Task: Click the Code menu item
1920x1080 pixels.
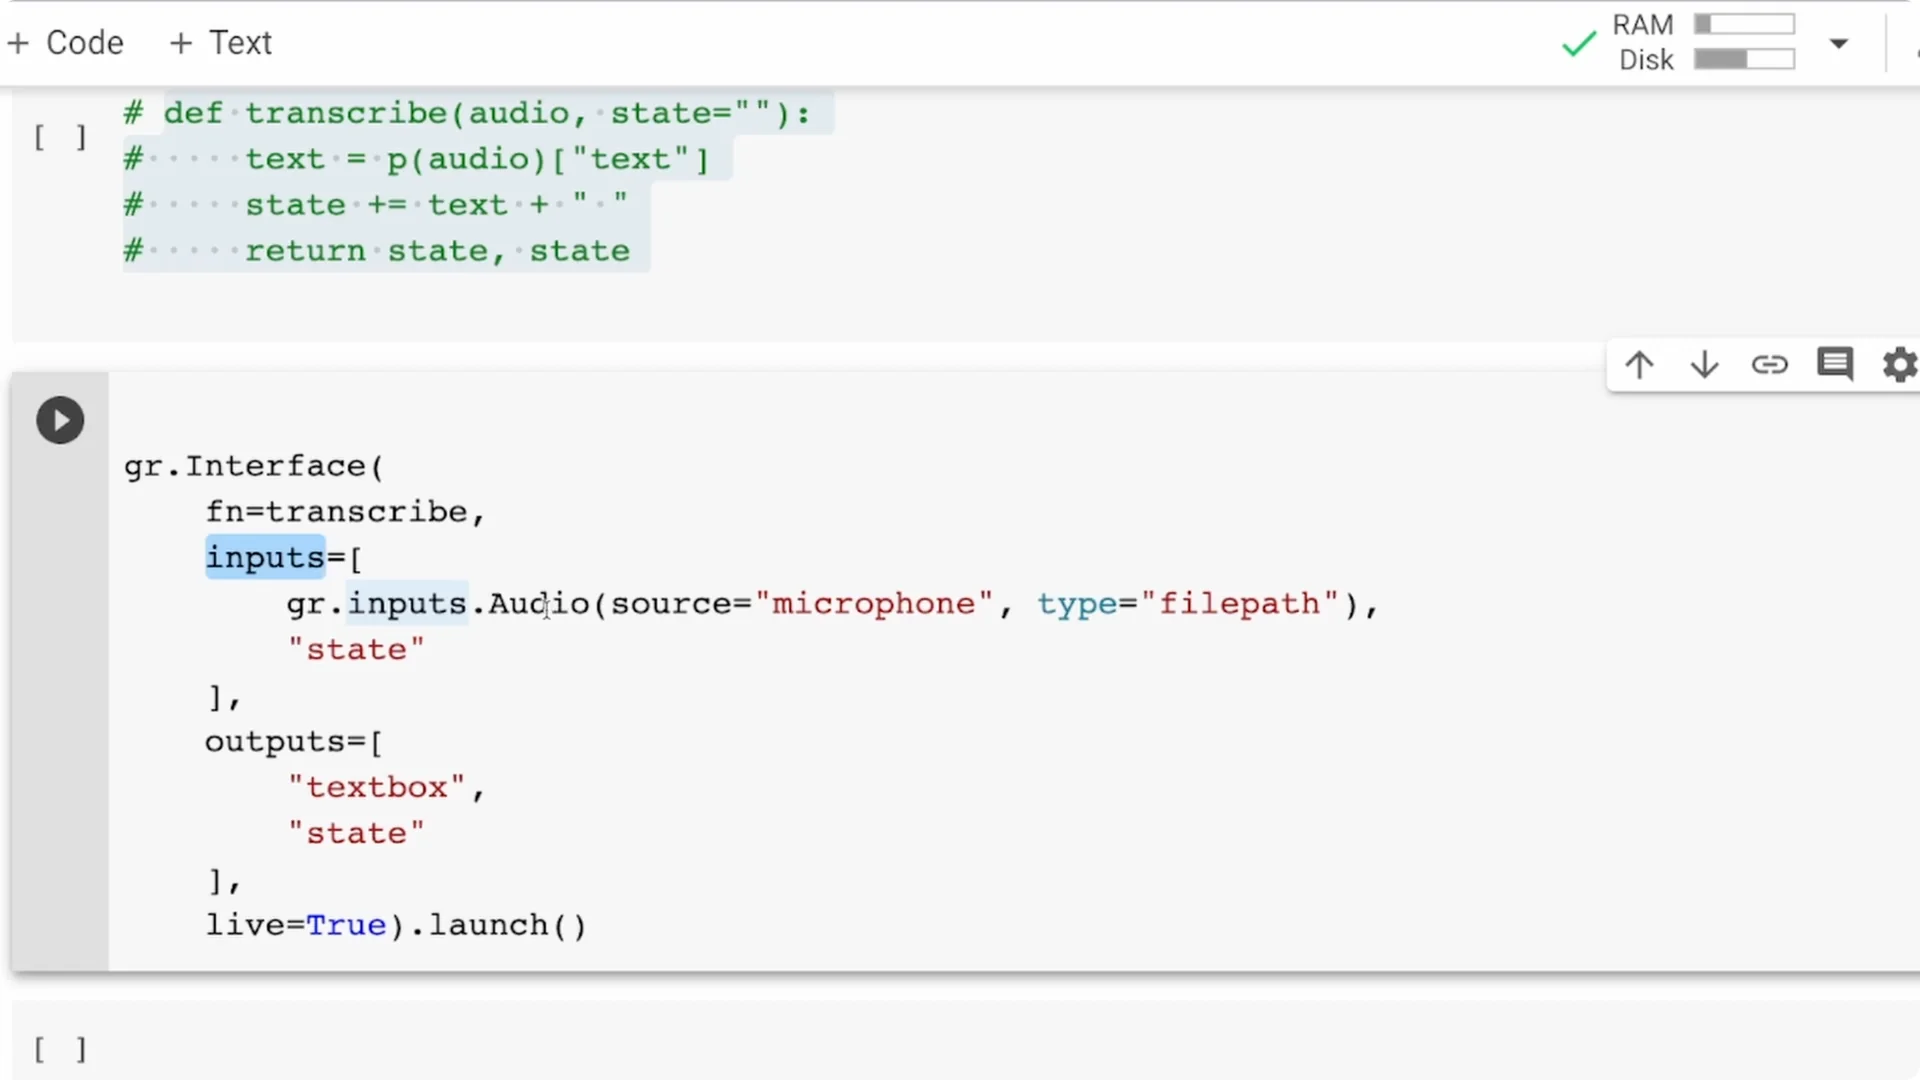Action: pyautogui.click(x=65, y=42)
